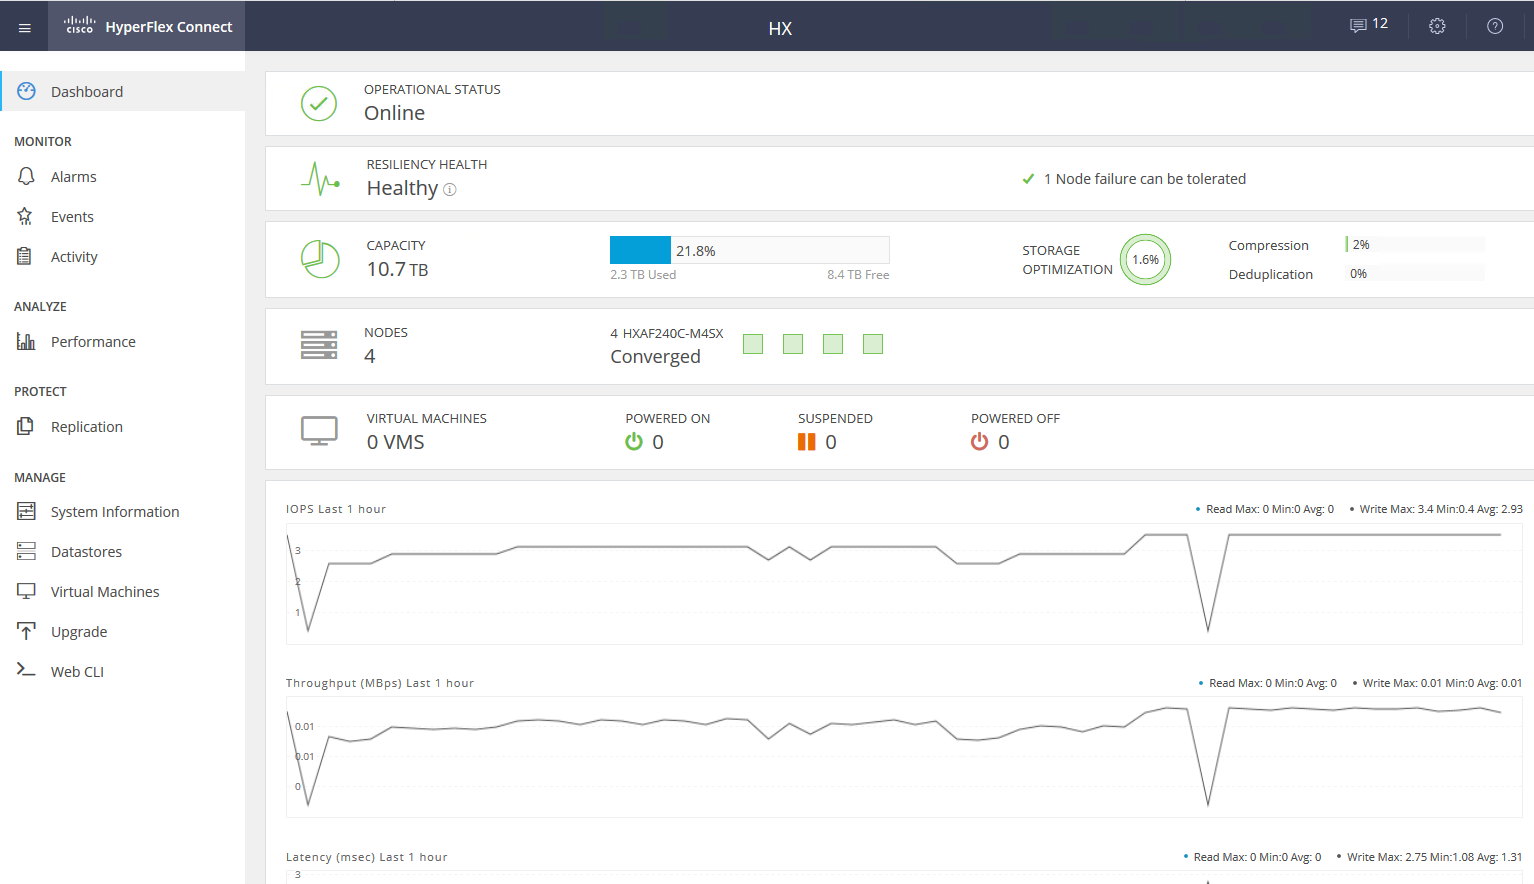Click the Capacity pie chart icon

320,259
